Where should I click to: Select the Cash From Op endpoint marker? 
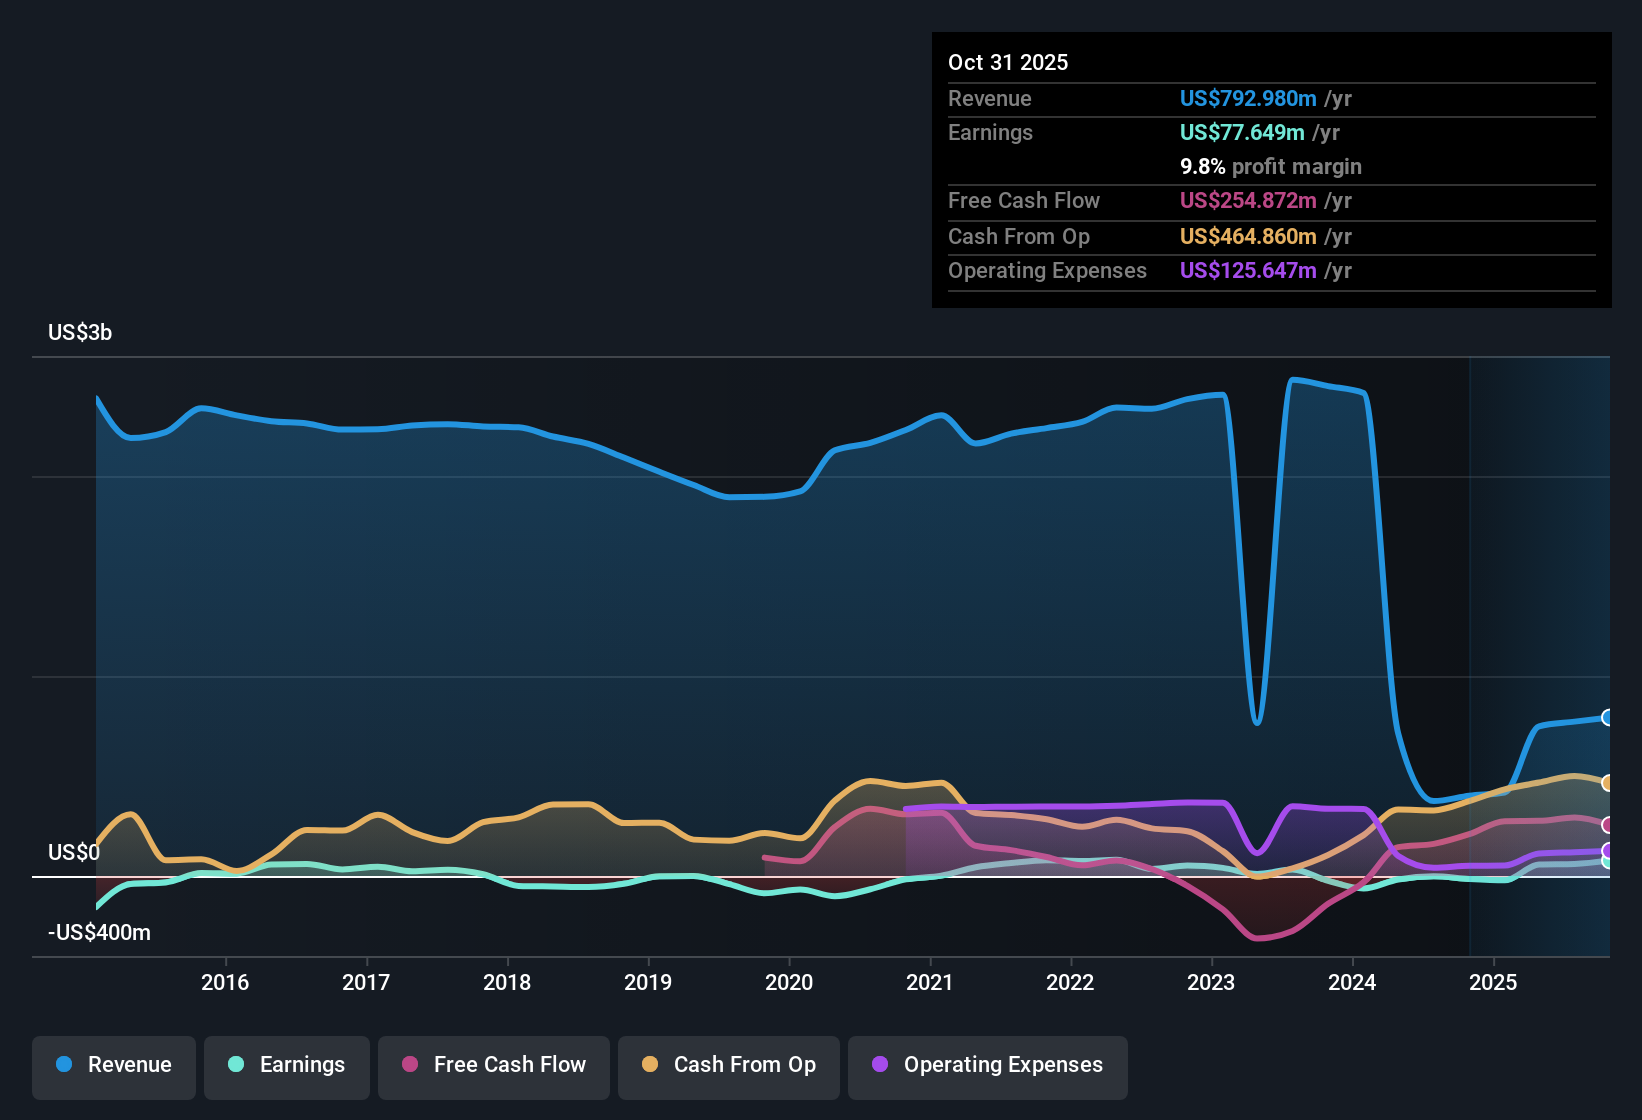[x=1607, y=781]
